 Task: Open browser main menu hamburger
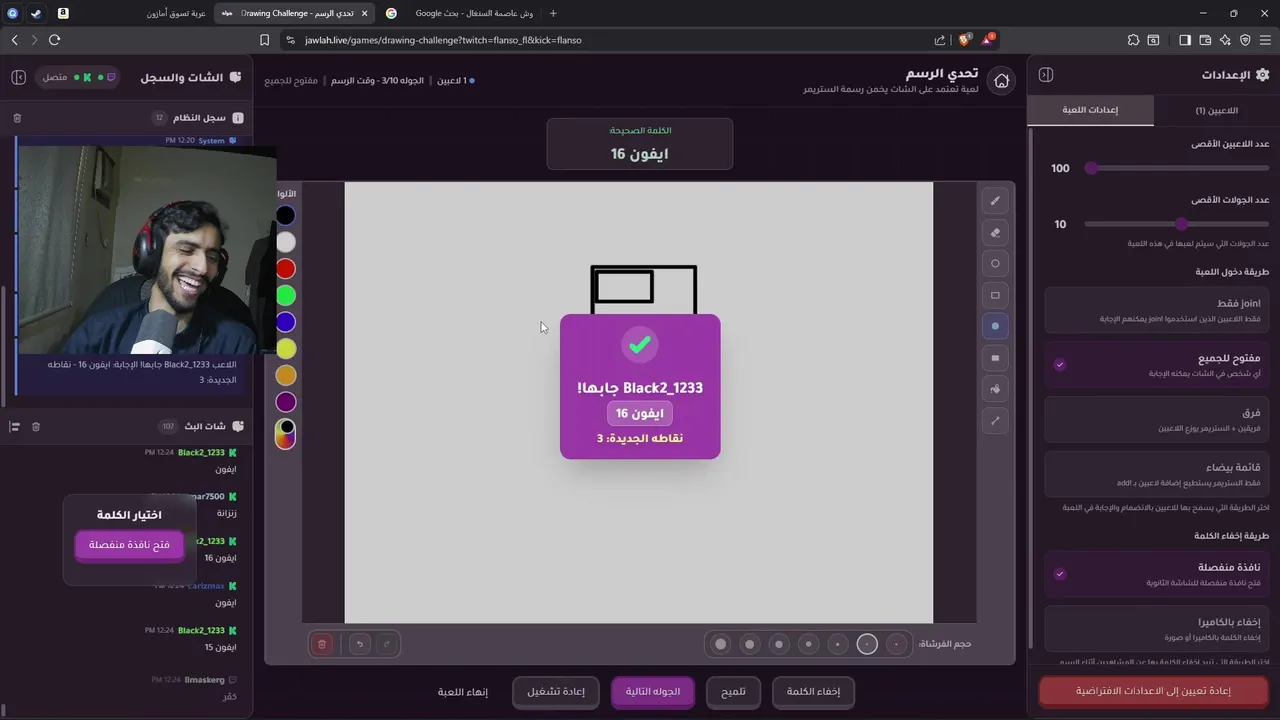1265,40
